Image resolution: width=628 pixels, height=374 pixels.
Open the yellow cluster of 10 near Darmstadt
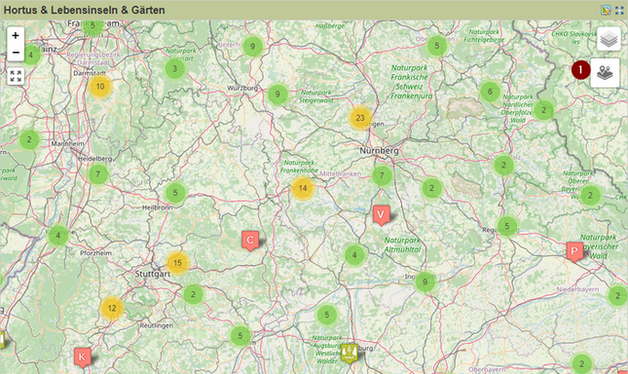point(100,86)
